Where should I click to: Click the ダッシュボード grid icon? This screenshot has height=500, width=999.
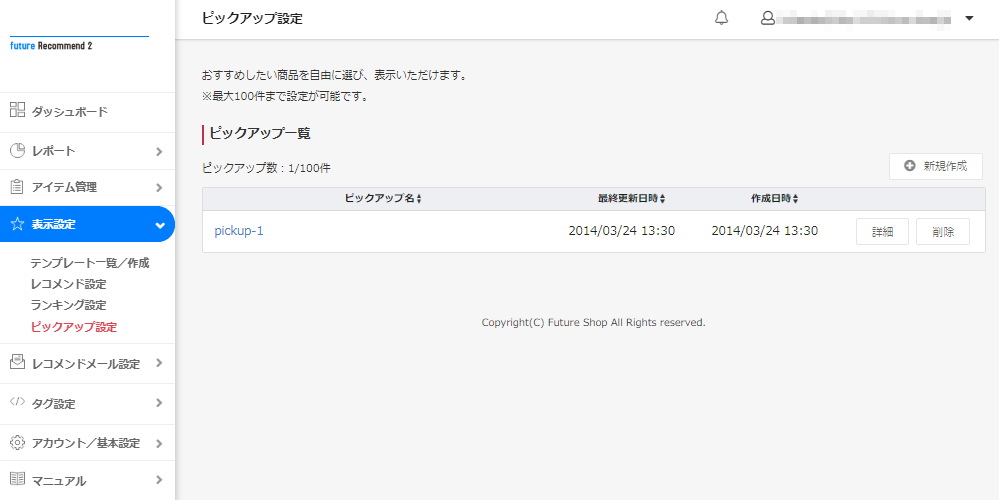(17, 110)
